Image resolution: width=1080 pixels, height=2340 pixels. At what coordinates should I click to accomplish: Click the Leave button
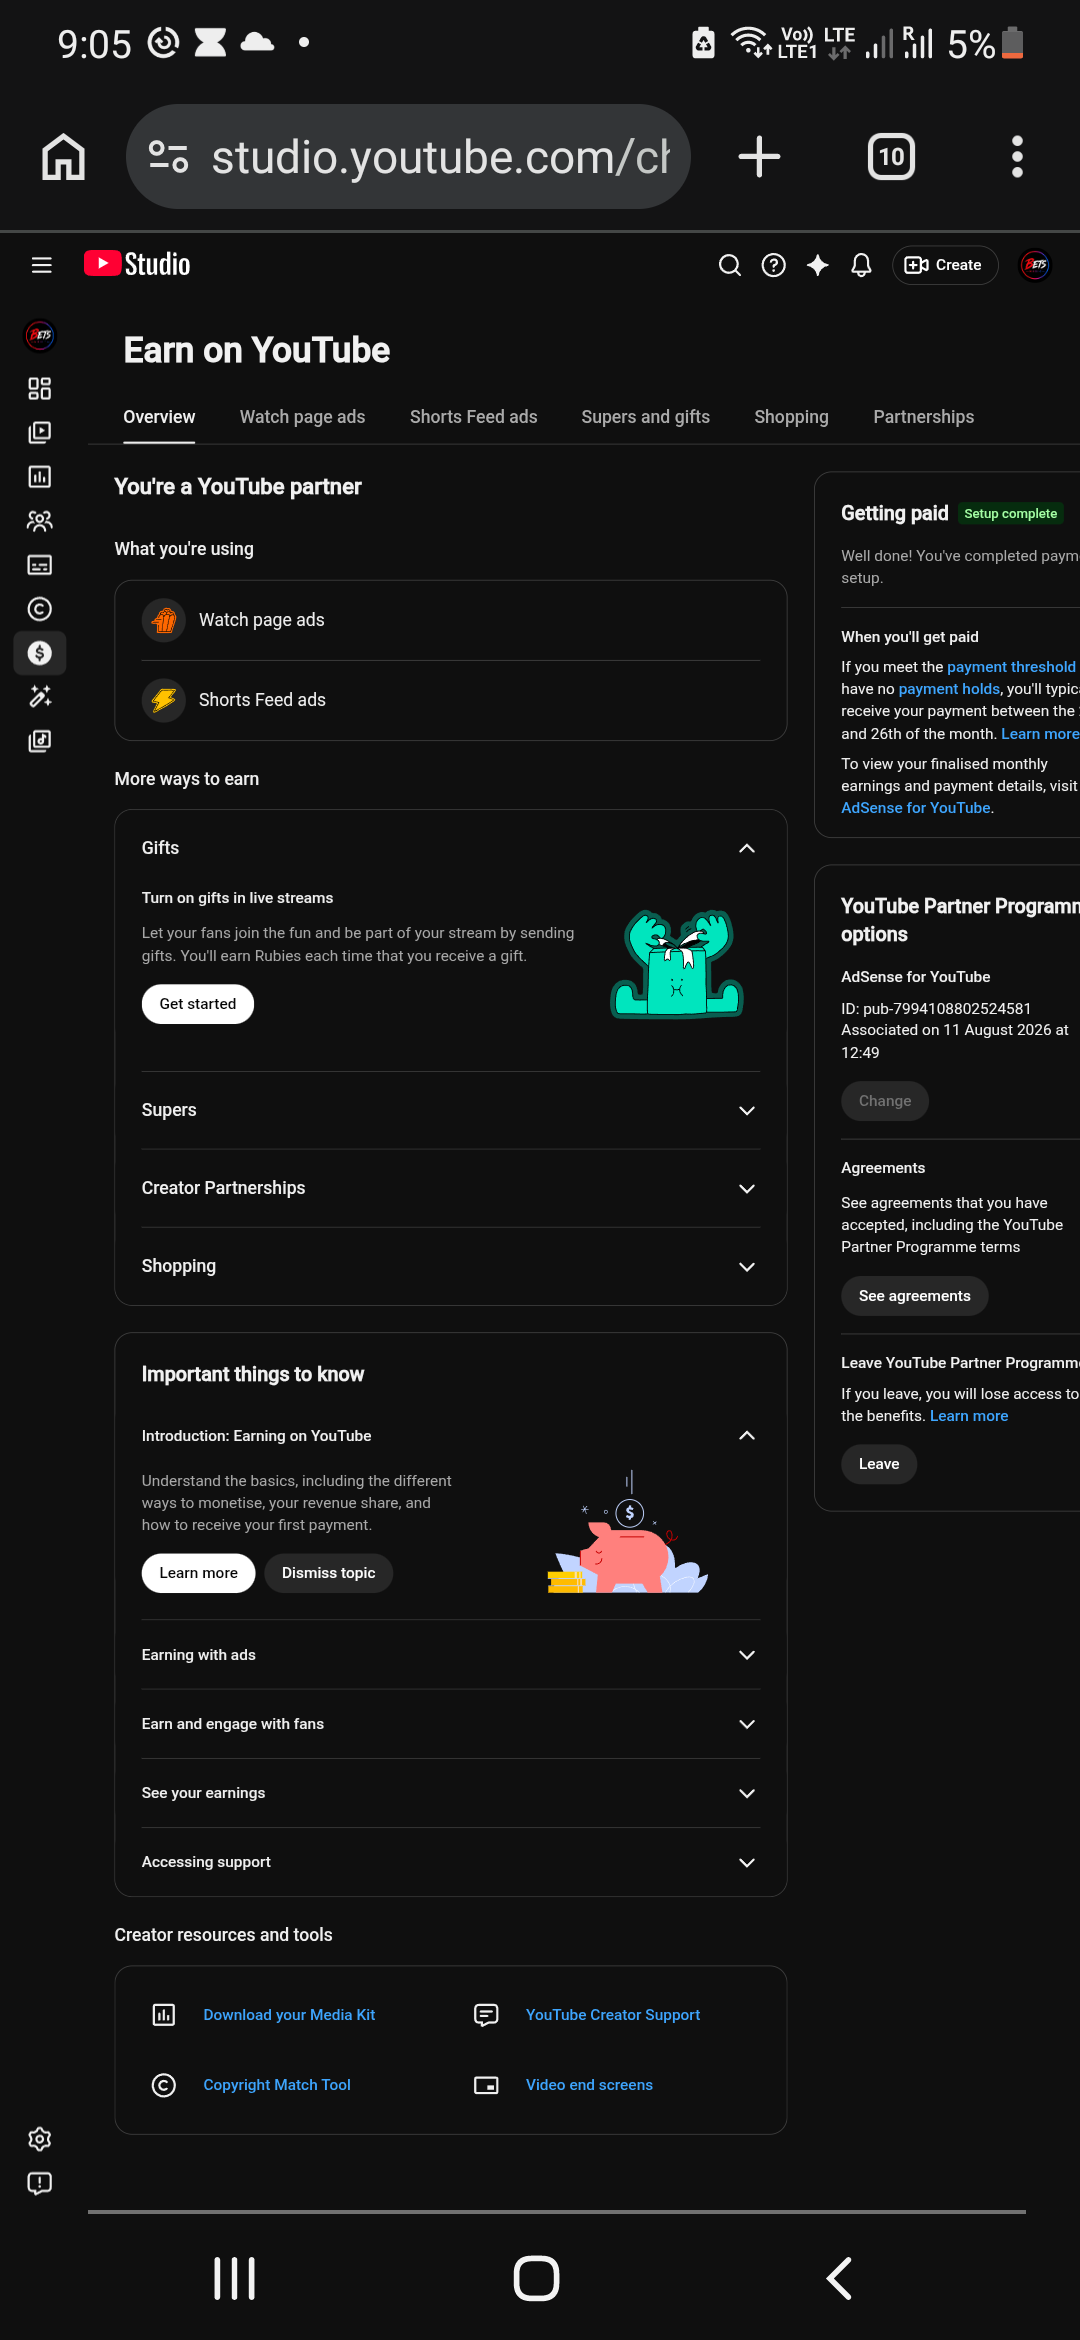click(879, 1464)
